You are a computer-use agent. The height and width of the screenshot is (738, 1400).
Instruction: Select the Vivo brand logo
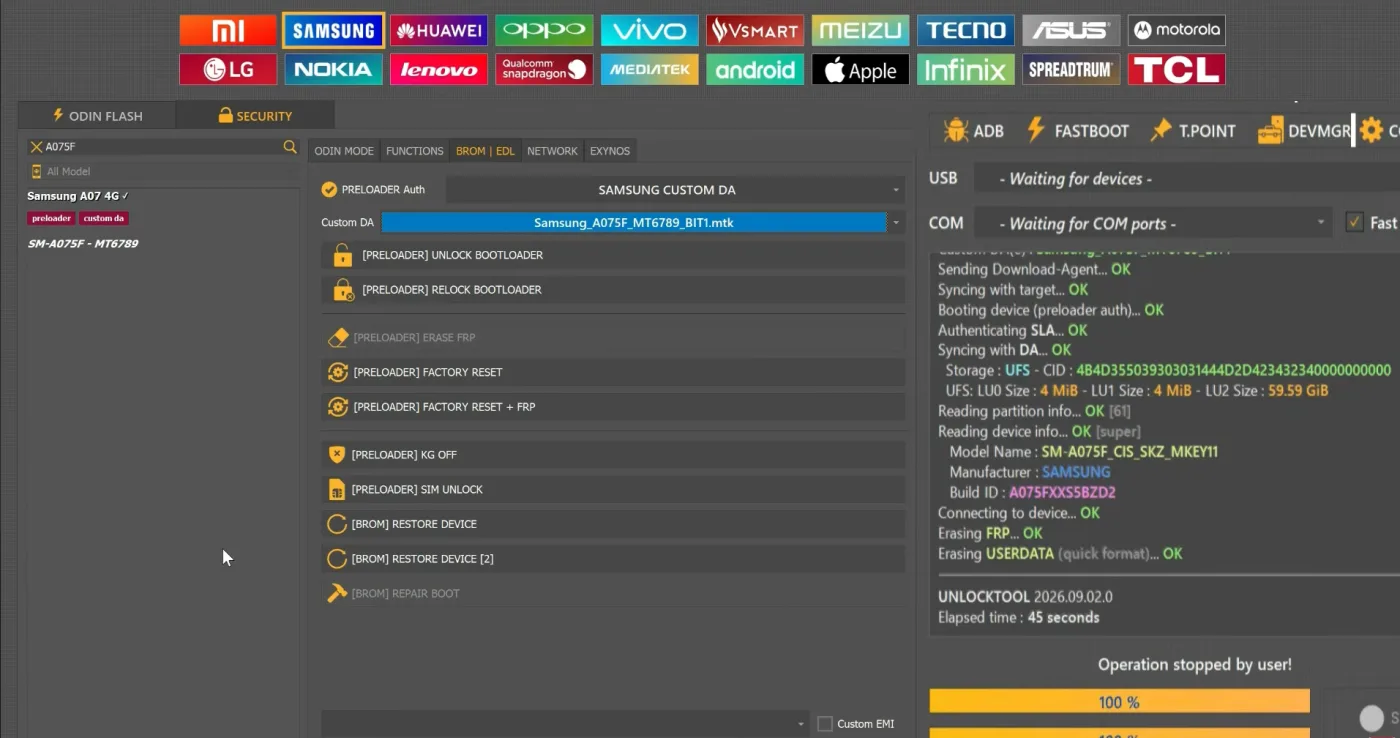[650, 30]
